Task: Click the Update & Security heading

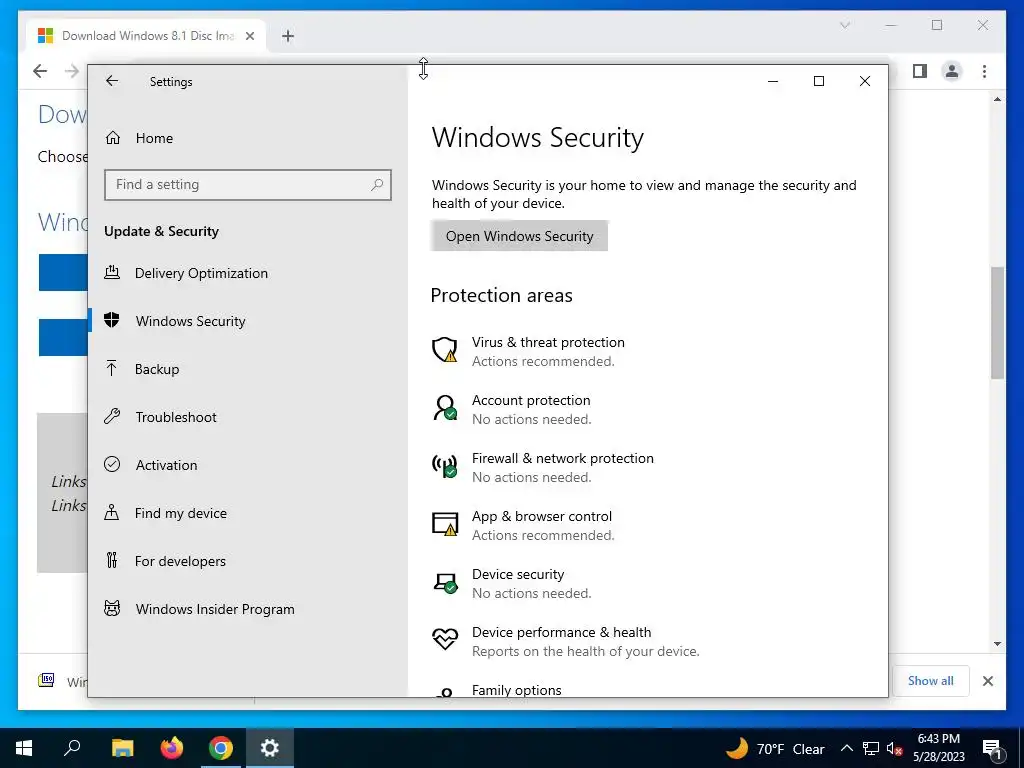Action: 161,231
